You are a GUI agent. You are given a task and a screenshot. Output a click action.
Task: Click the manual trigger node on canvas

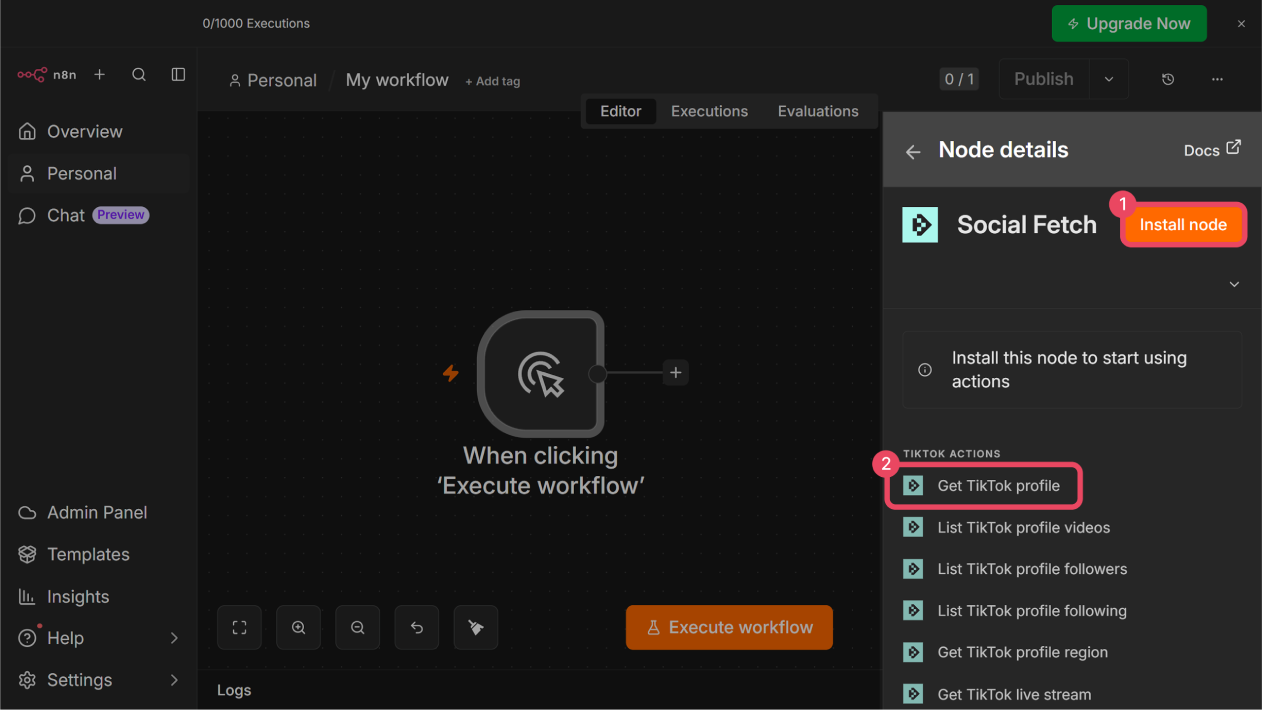pyautogui.click(x=540, y=373)
